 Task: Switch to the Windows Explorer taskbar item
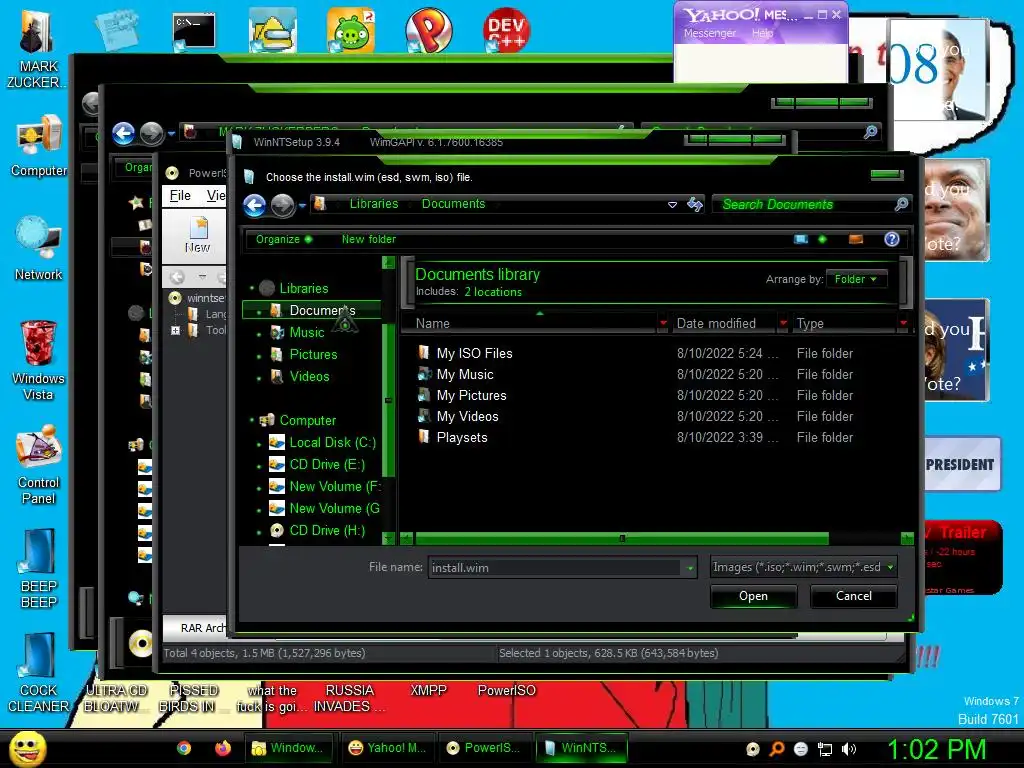pos(289,748)
